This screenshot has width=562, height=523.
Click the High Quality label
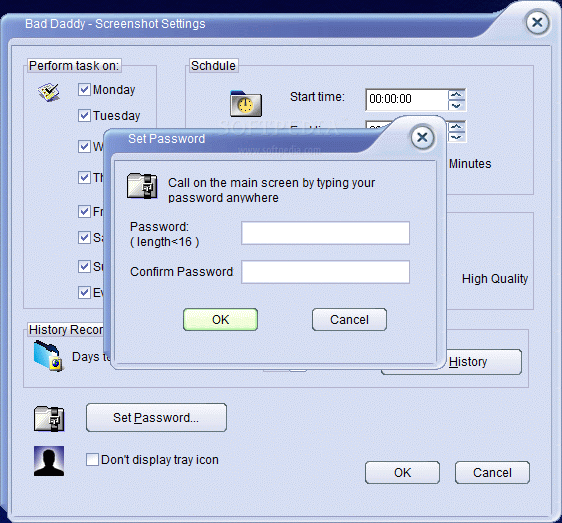point(495,279)
